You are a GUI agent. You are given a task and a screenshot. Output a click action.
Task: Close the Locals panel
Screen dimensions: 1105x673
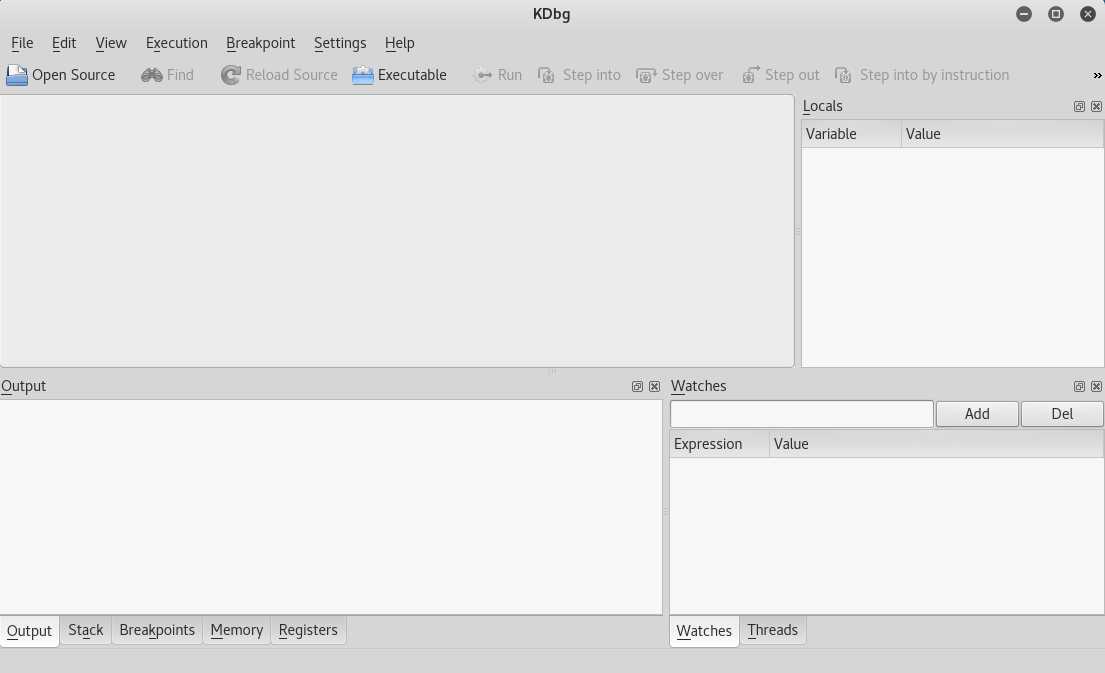[x=1096, y=106]
